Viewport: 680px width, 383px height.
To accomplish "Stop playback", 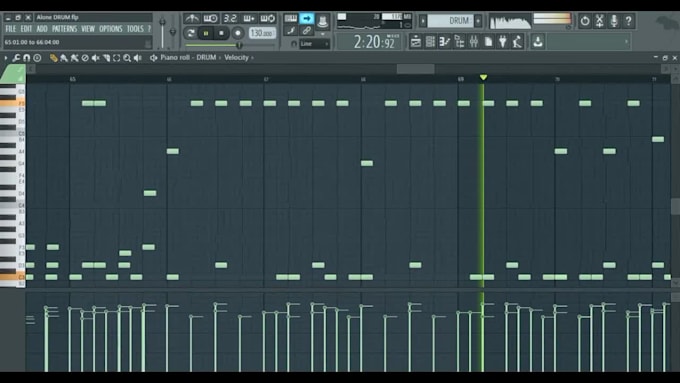I will pyautogui.click(x=222, y=33).
